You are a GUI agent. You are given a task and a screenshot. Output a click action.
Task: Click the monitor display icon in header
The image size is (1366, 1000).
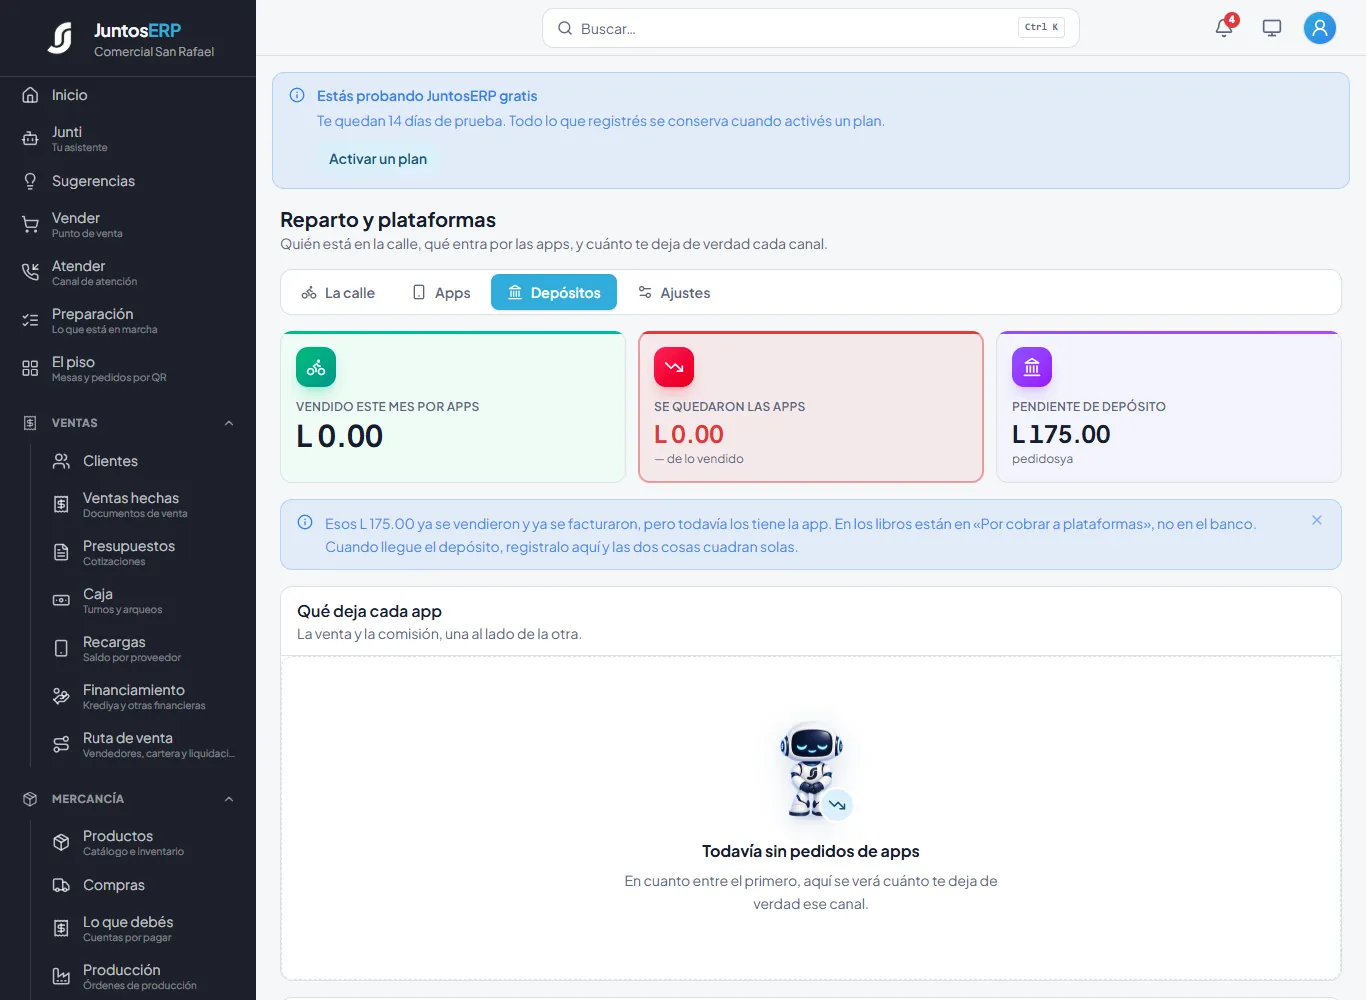1272,28
